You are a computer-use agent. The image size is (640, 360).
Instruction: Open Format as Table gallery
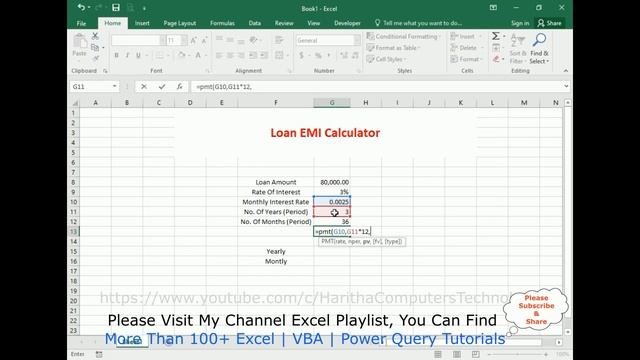coord(393,48)
